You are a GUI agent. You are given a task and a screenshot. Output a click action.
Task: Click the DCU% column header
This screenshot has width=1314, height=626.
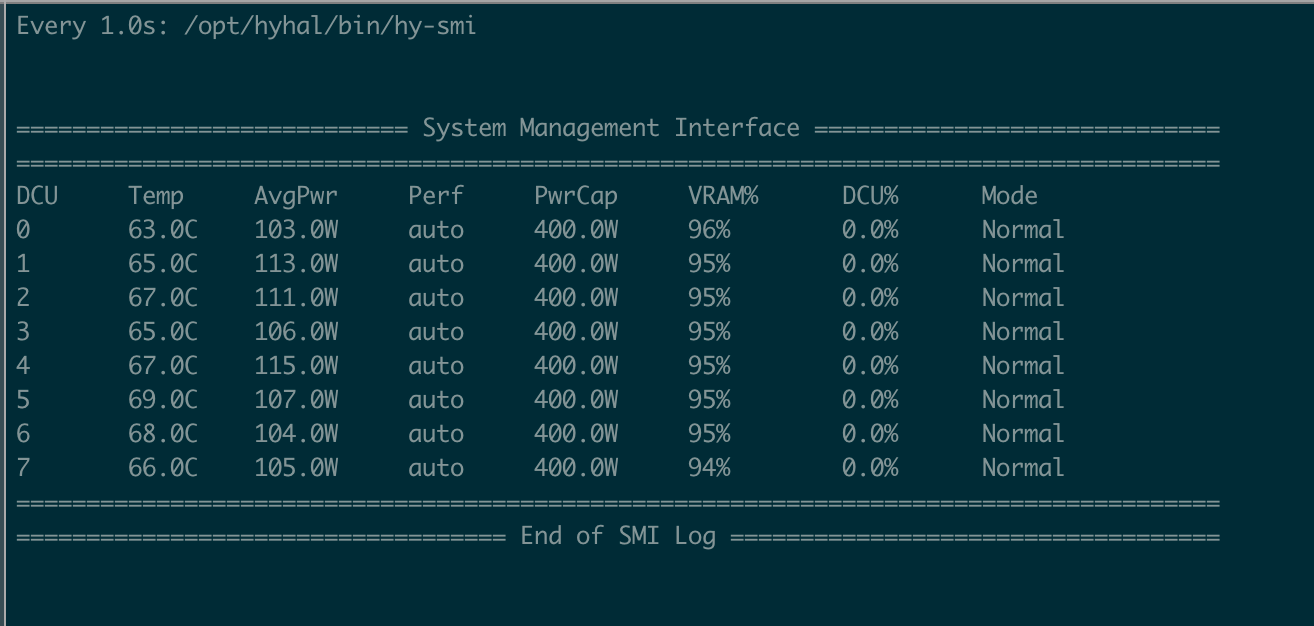(x=870, y=196)
